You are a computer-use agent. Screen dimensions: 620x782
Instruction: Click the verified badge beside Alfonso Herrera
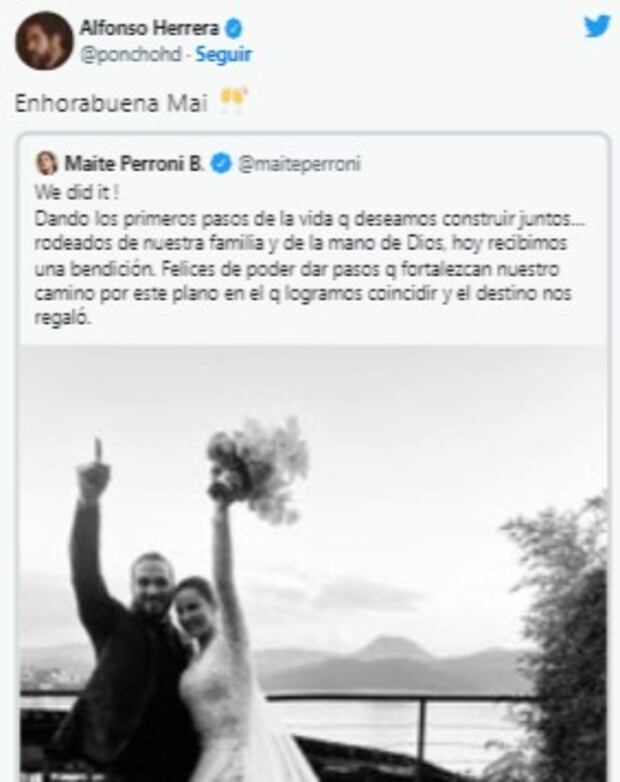pos(233,28)
